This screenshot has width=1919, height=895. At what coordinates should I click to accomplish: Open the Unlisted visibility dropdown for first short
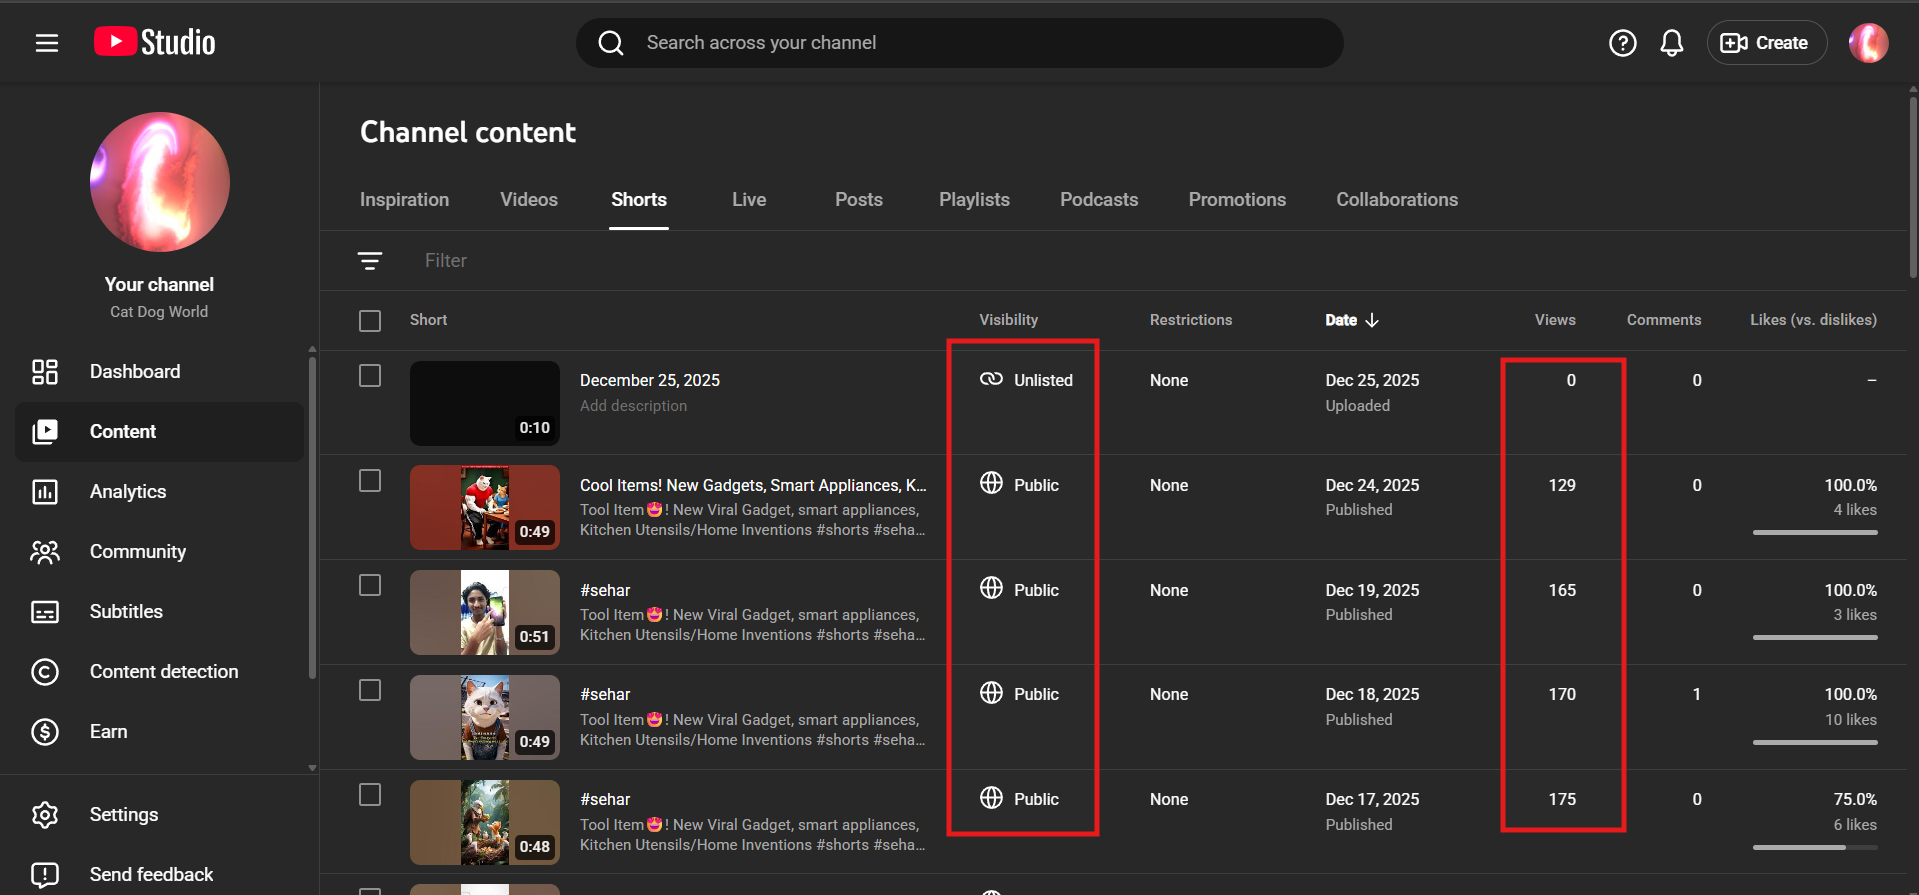[1026, 380]
